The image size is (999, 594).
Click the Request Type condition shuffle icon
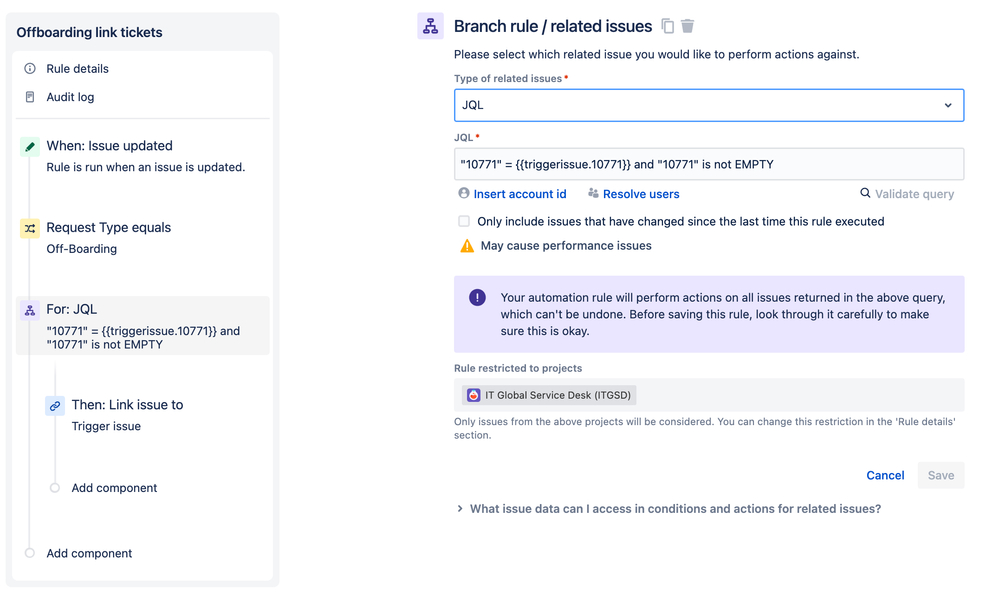(30, 228)
